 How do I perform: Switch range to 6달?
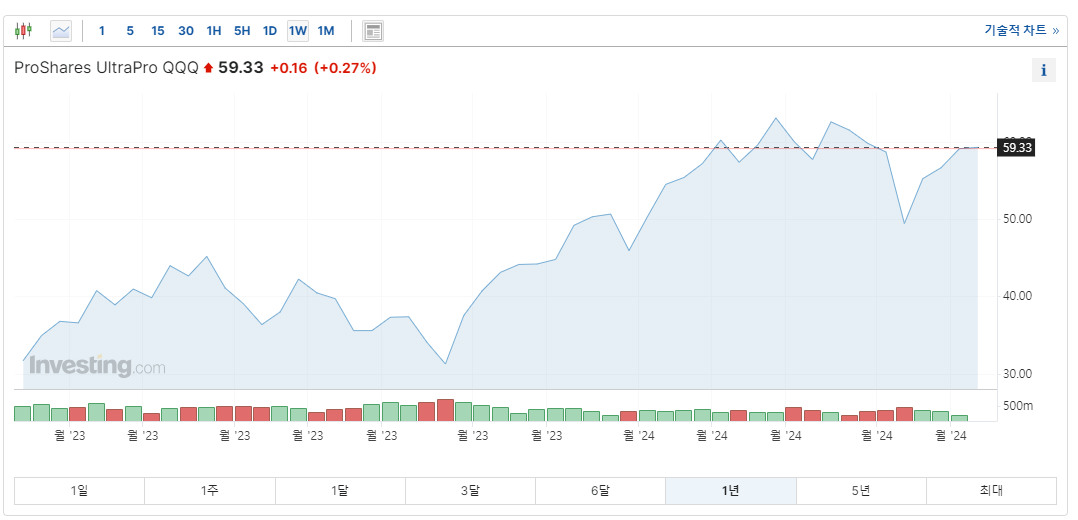600,491
